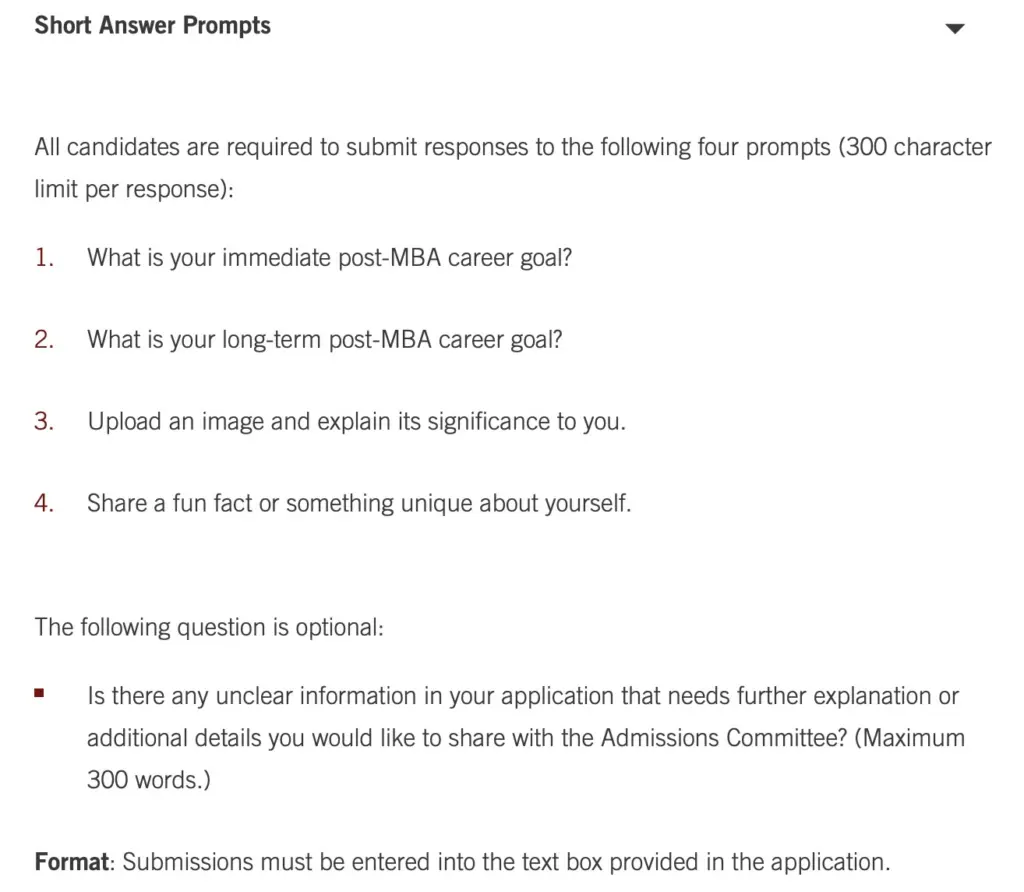Click 'The following question is optional' text
Image resolution: width=1024 pixels, height=892 pixels.
point(209,628)
